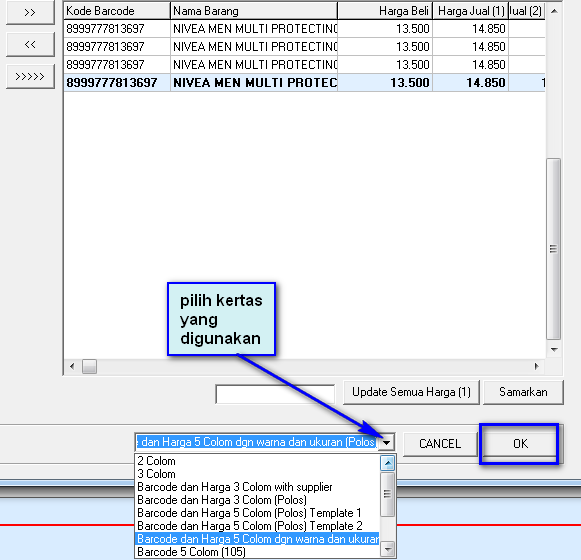Choose '2 Colom' from the list
Screen dimensions: 581x560
(258, 461)
